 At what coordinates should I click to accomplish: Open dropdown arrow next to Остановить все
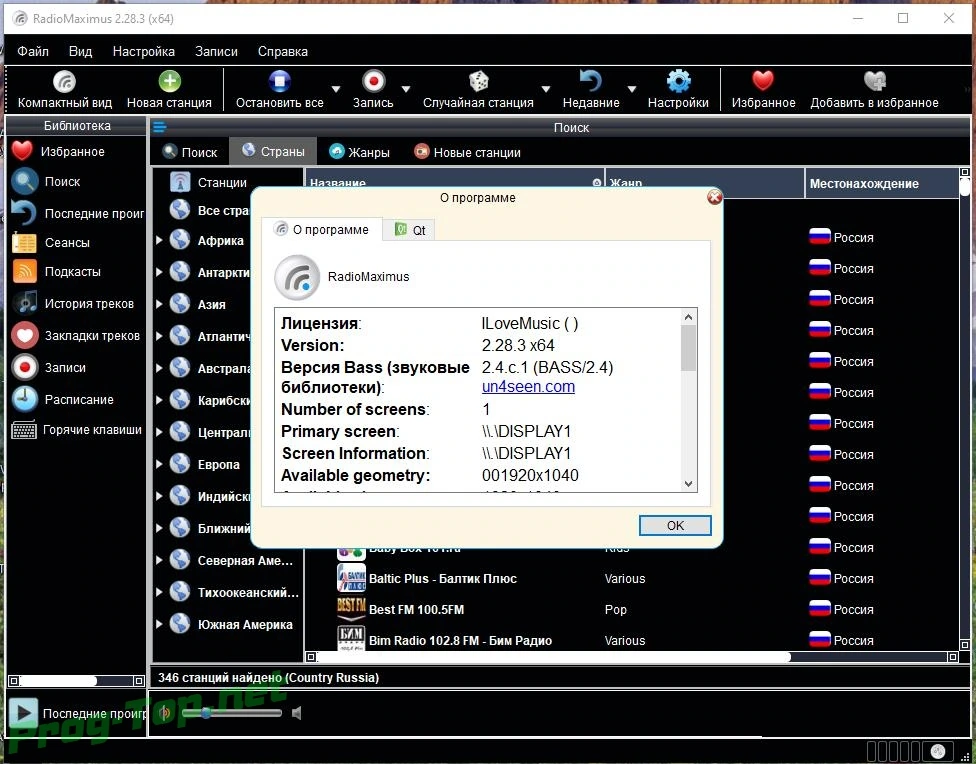click(x=336, y=89)
